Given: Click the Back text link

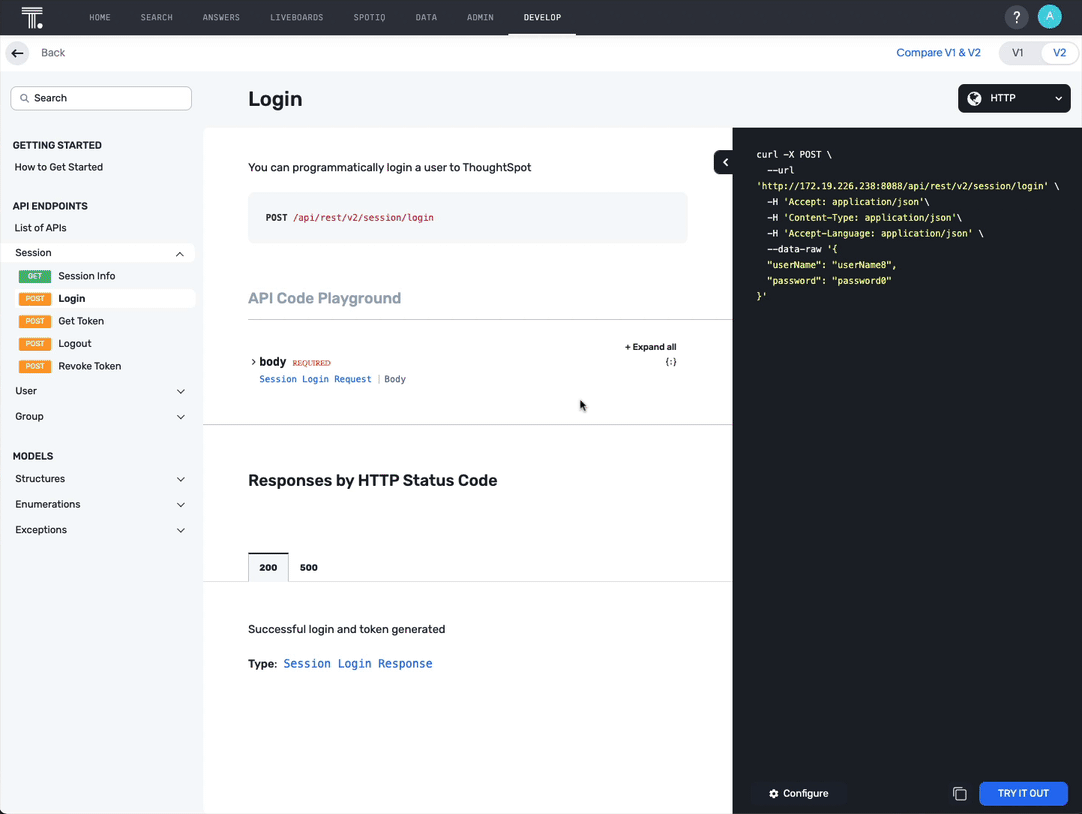Looking at the screenshot, I should pyautogui.click(x=53, y=53).
